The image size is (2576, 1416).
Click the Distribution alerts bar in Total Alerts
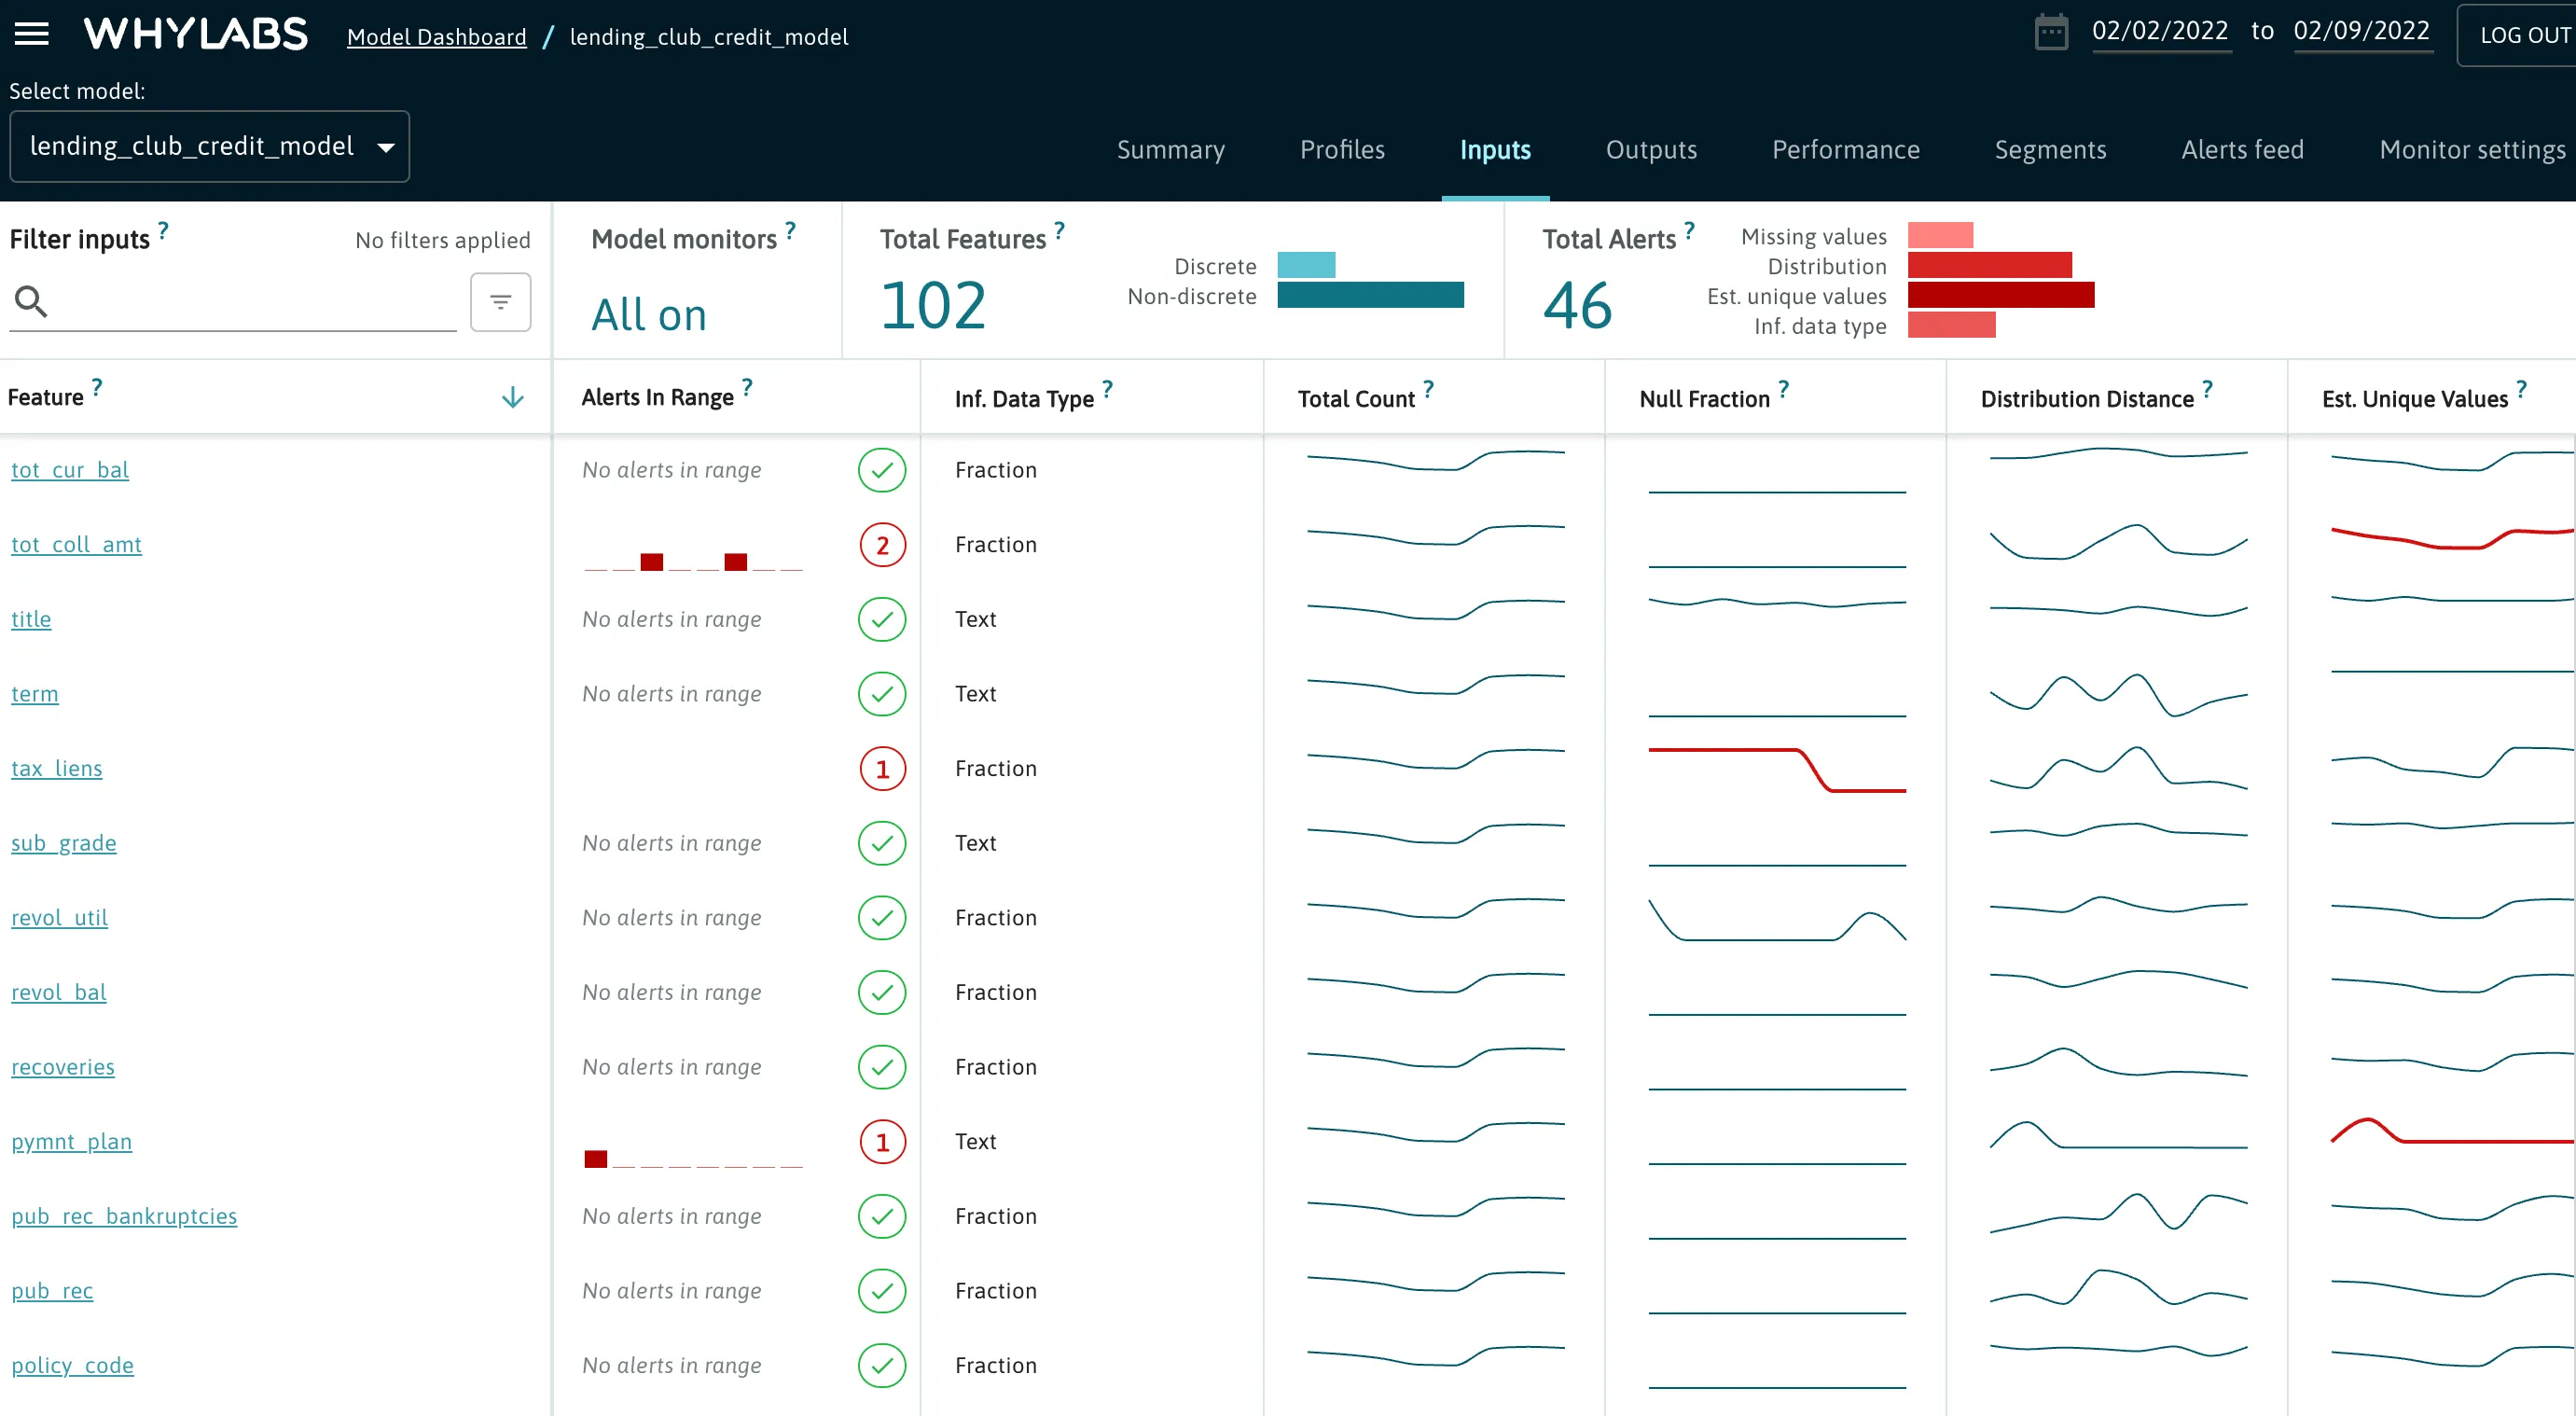(x=1990, y=265)
